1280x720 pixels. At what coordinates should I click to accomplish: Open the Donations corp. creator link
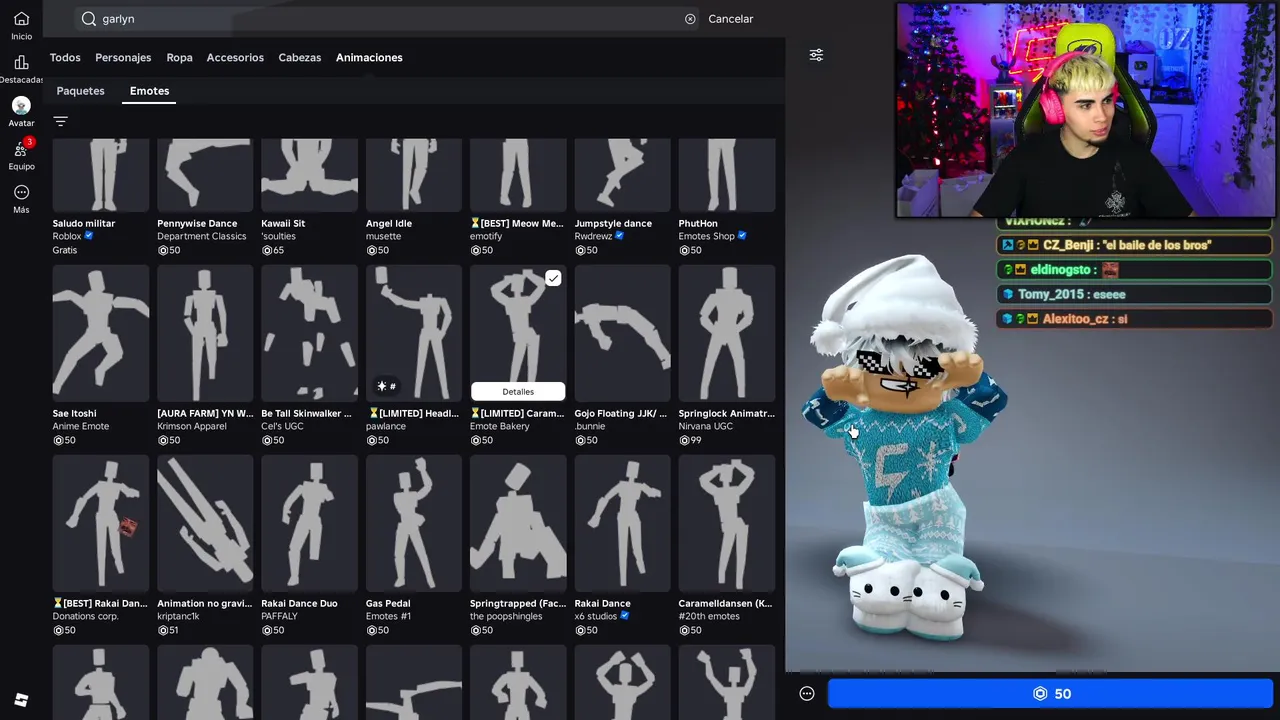point(85,617)
